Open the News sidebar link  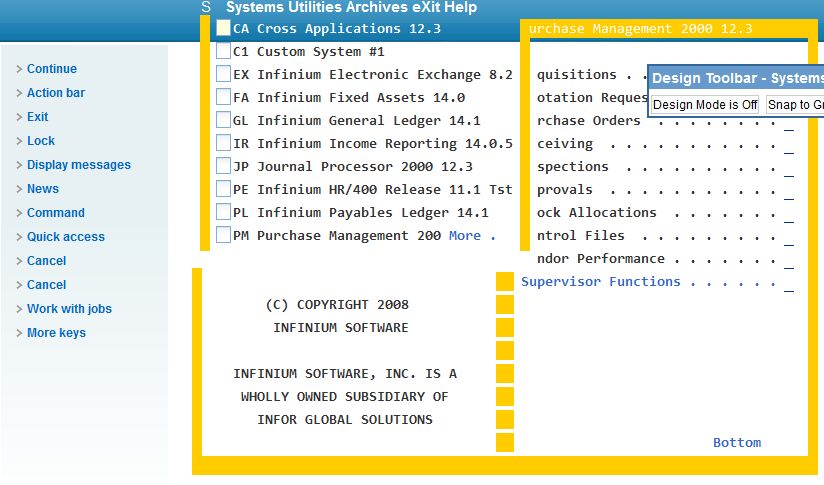coord(43,189)
